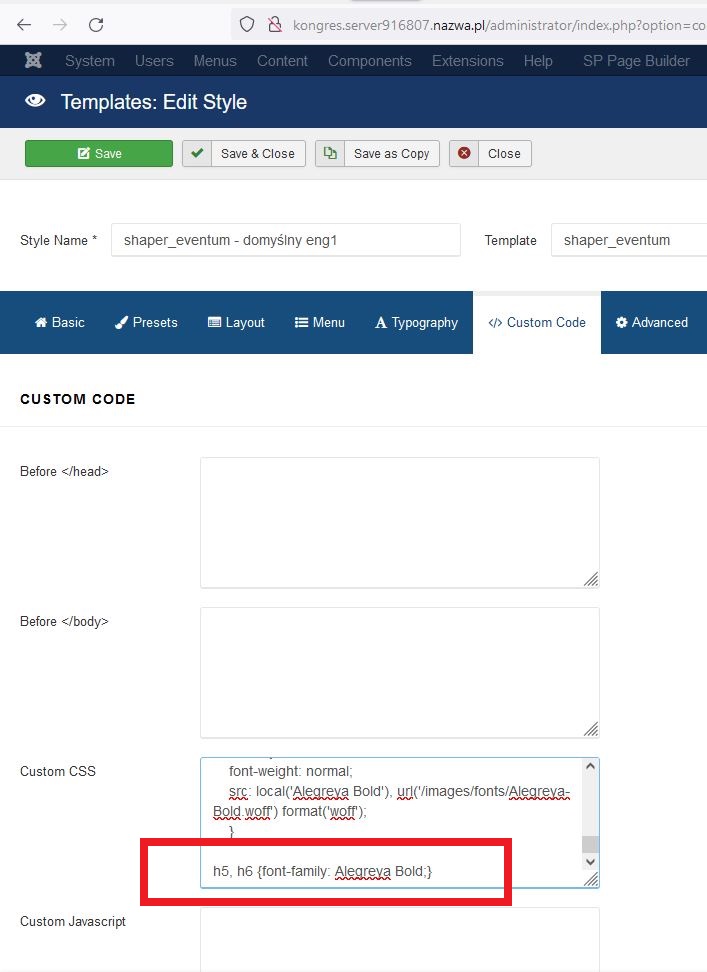Click the Custom CSS label

coord(58,771)
